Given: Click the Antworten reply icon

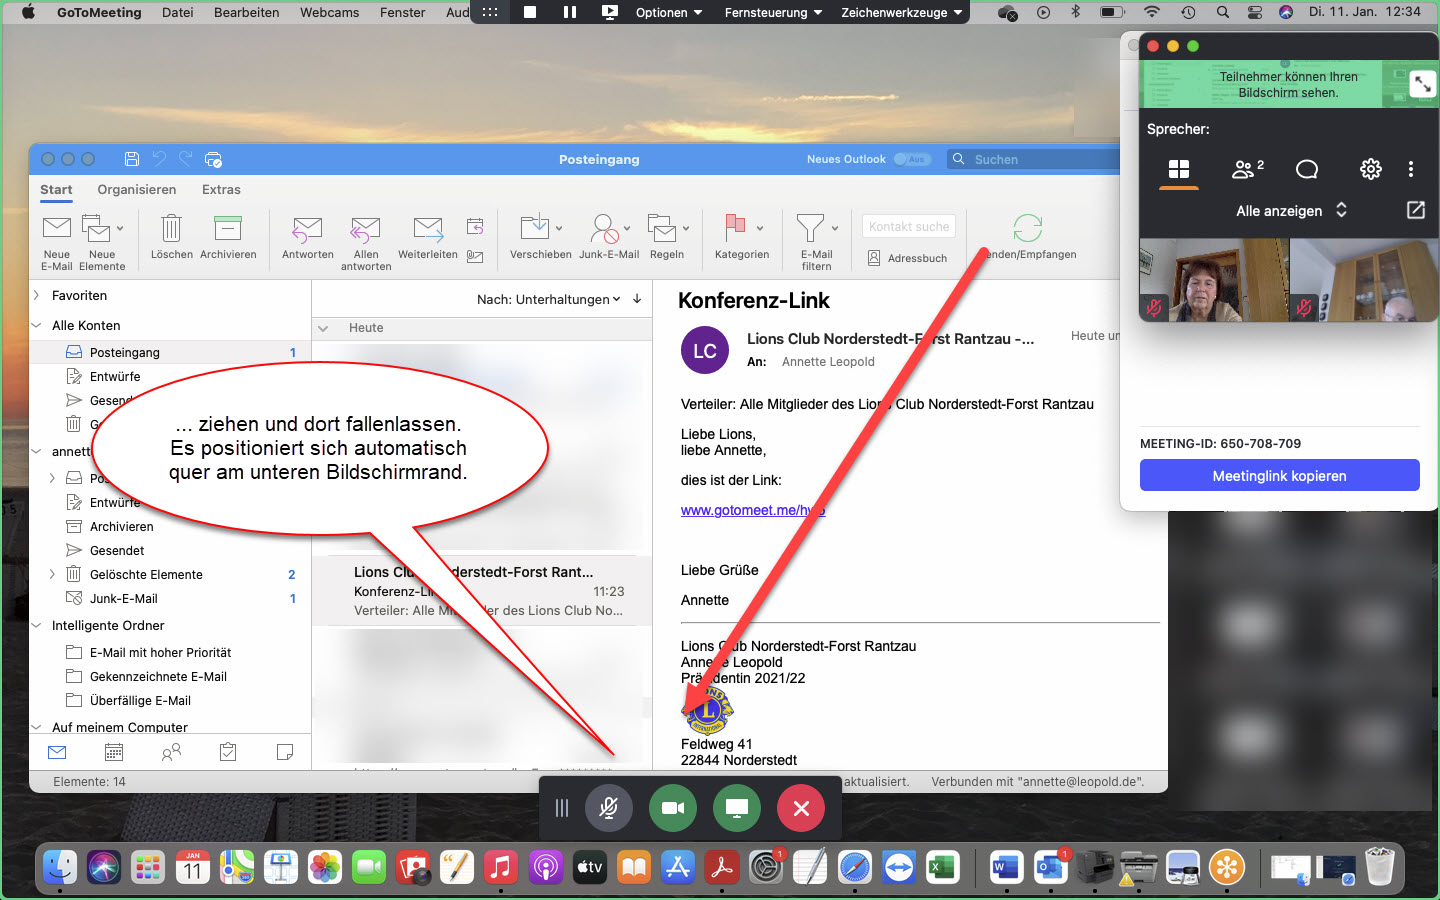Looking at the screenshot, I should coord(307,229).
